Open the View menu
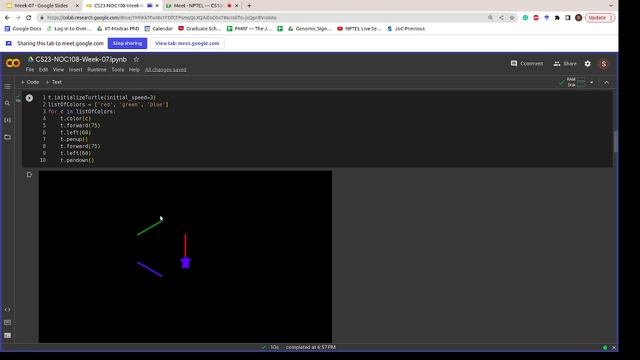The height and width of the screenshot is (360, 640). [58, 70]
